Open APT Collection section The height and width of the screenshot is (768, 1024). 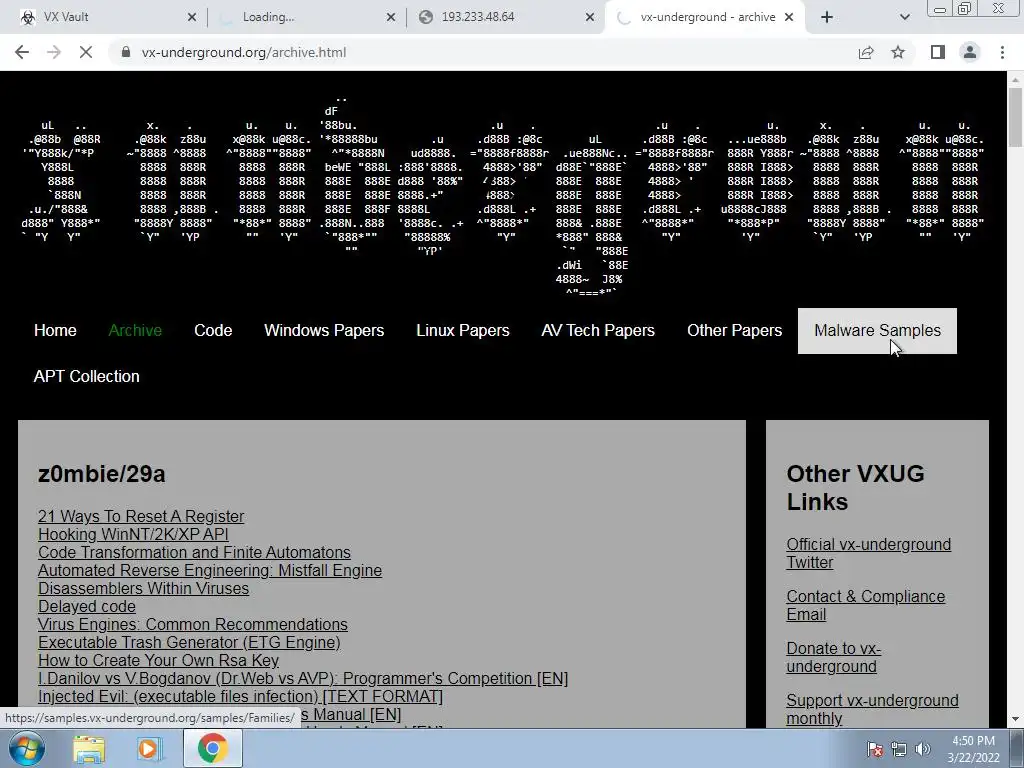(86, 377)
